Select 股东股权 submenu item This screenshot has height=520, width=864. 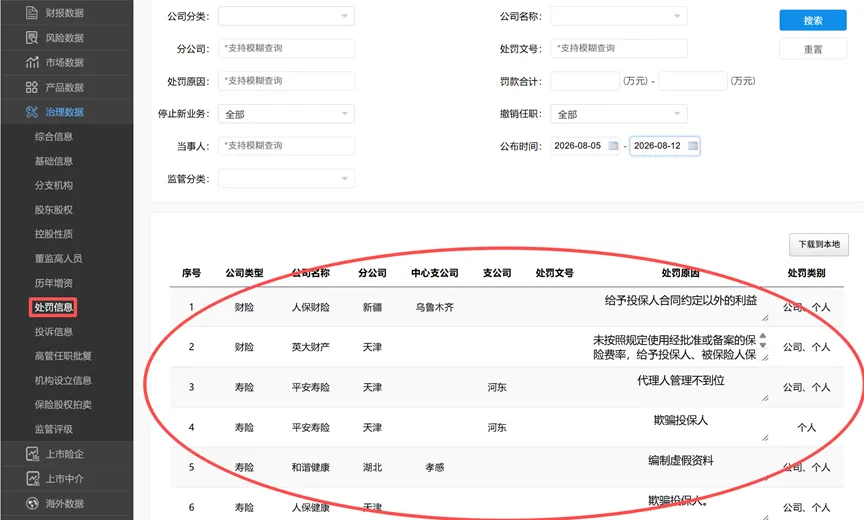pos(53,209)
